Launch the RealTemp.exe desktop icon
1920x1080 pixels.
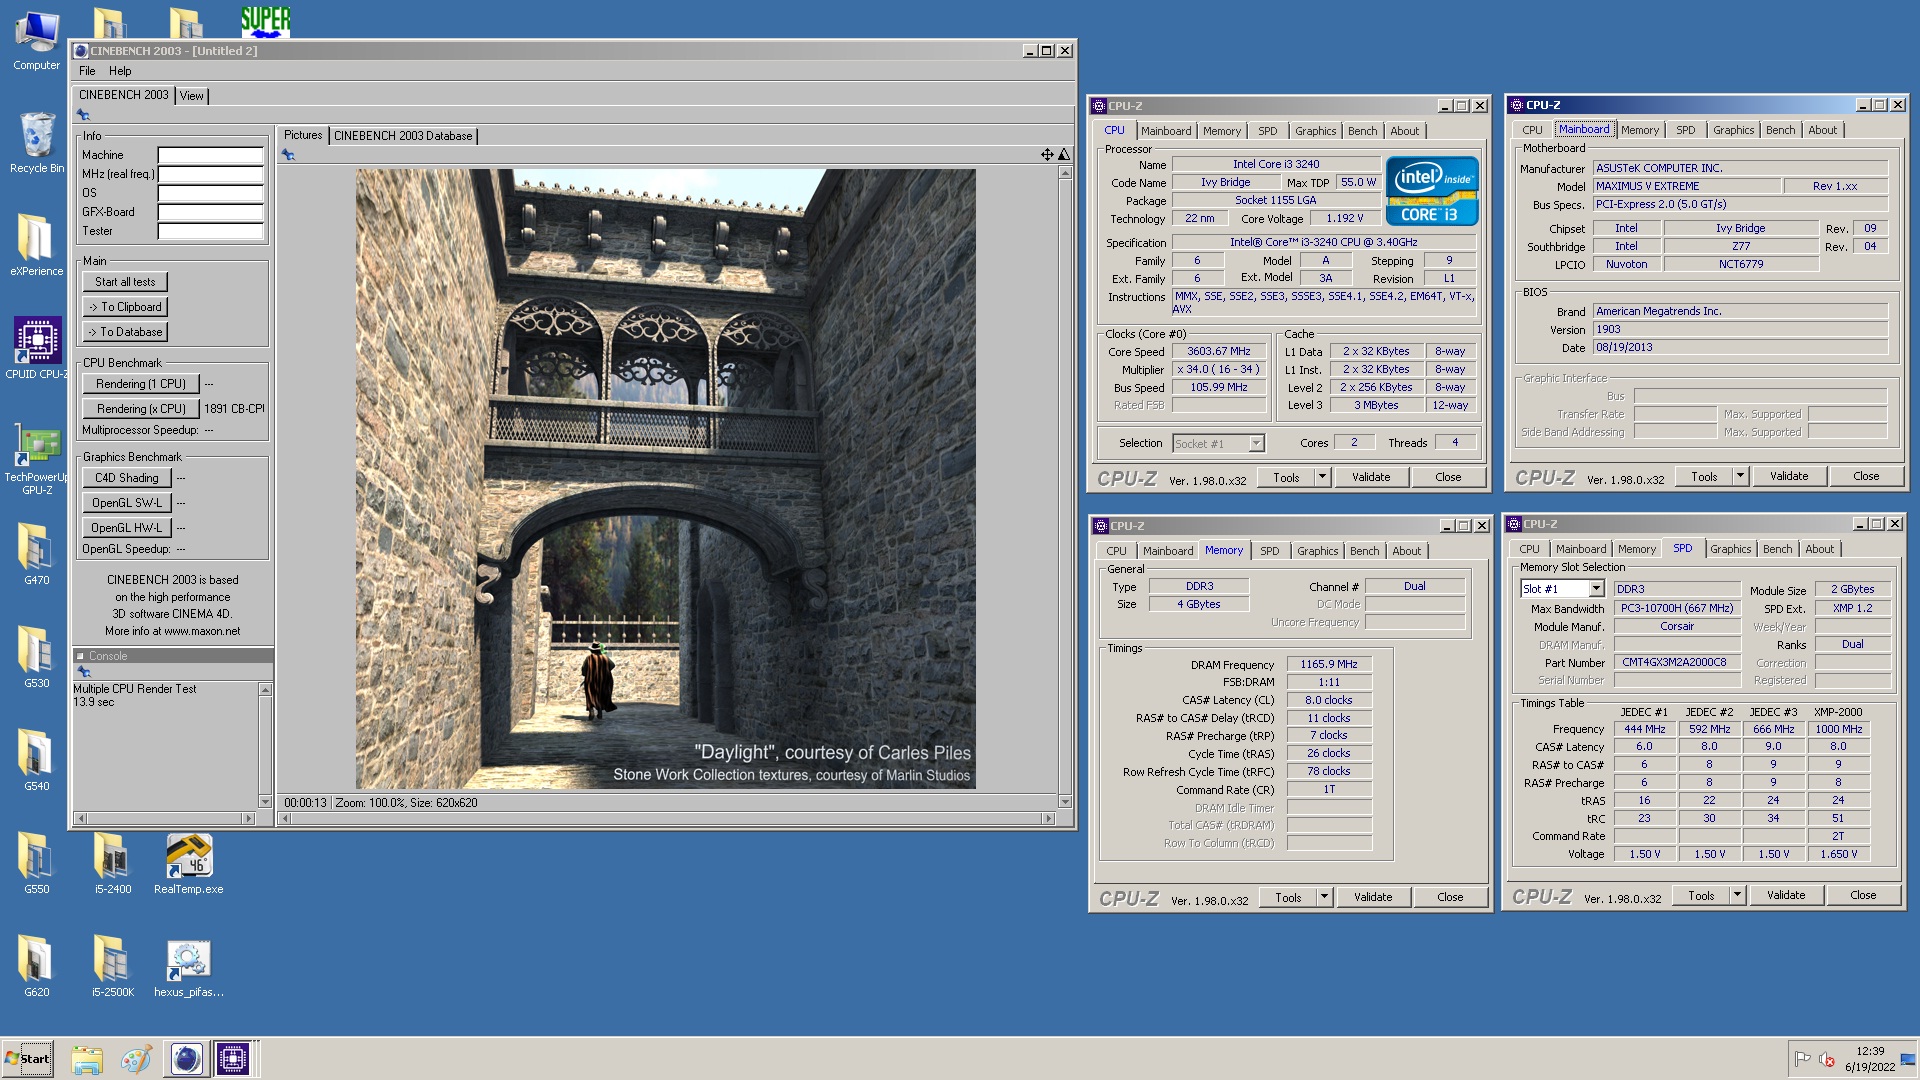[188, 862]
